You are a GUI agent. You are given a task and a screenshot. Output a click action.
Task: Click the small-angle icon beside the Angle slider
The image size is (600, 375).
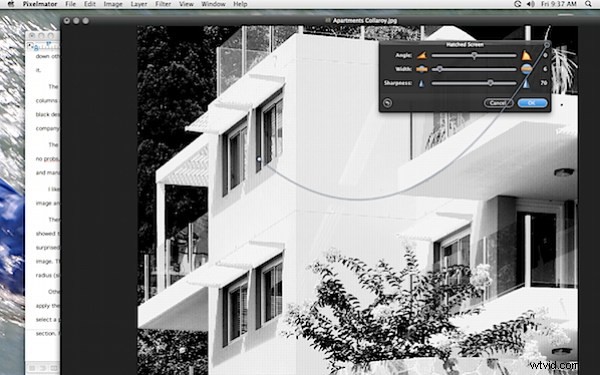pos(421,56)
